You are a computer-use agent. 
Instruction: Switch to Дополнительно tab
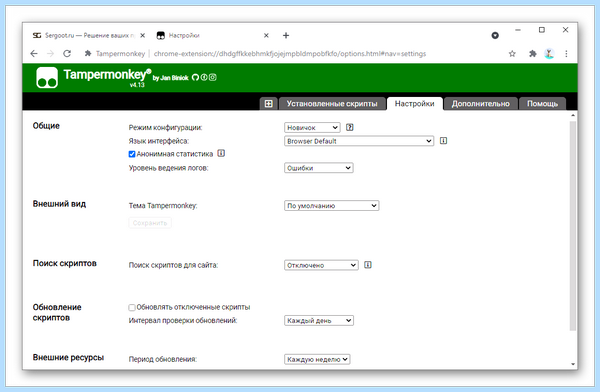pyautogui.click(x=481, y=104)
